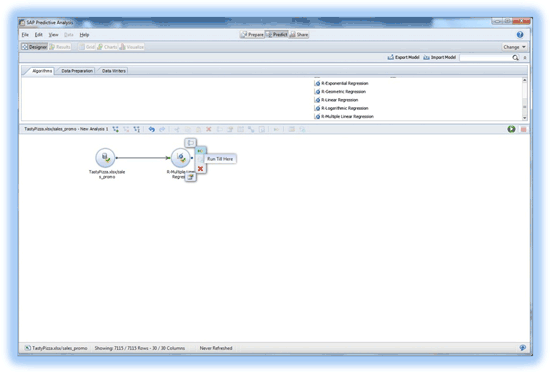
Task: Switch to the Predict mode
Action: point(277,34)
